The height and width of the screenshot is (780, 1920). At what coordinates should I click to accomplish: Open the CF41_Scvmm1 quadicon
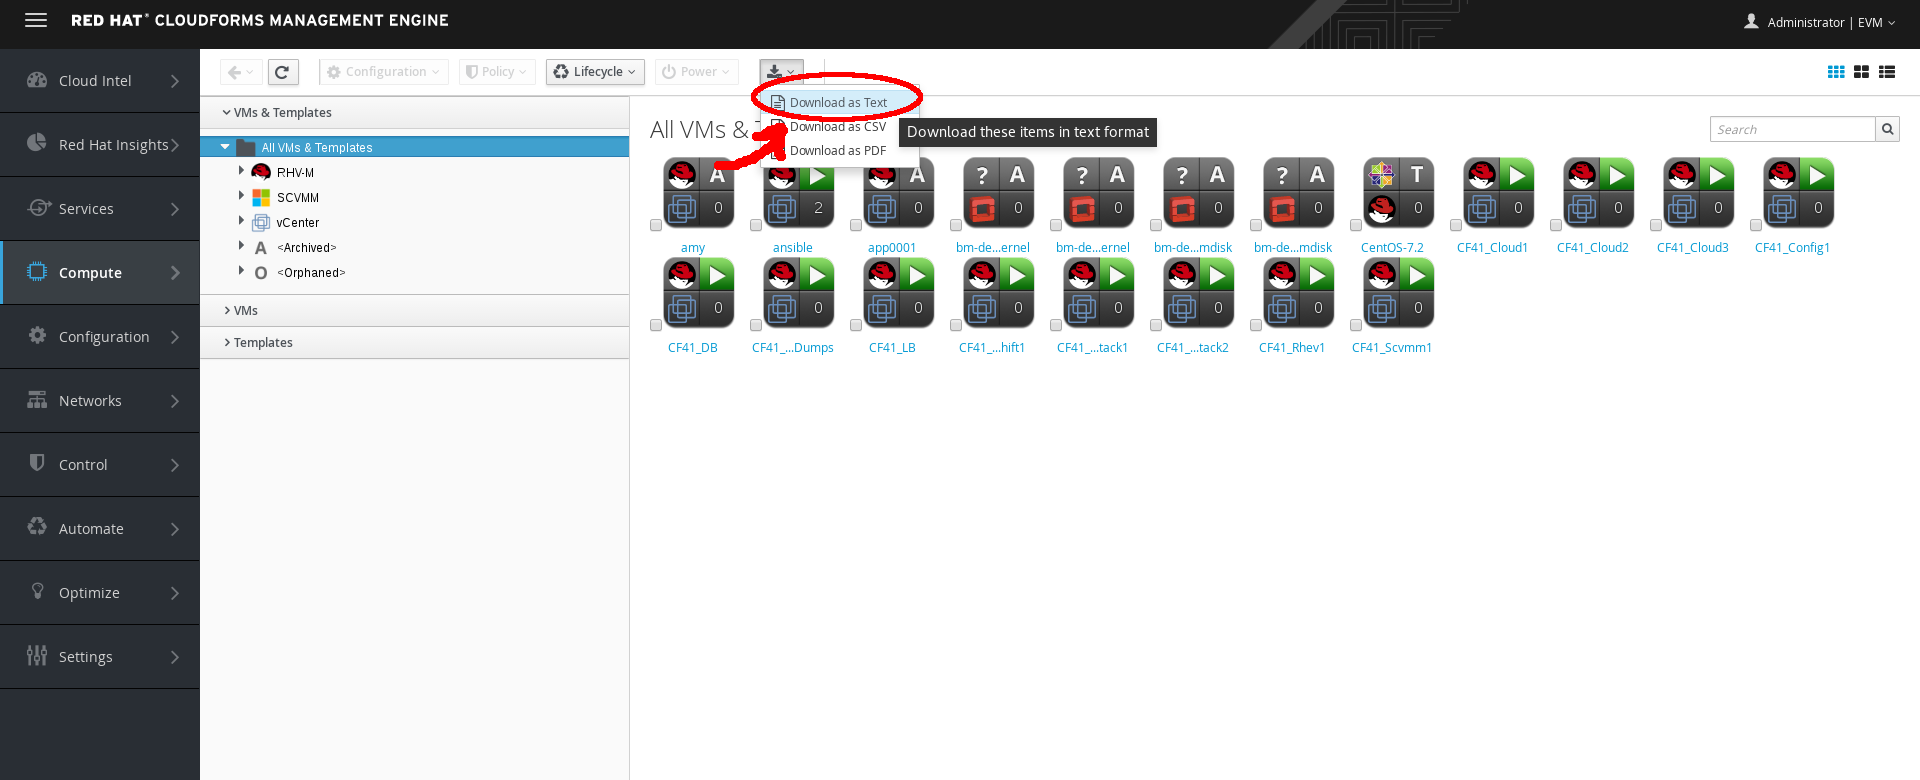click(1399, 293)
